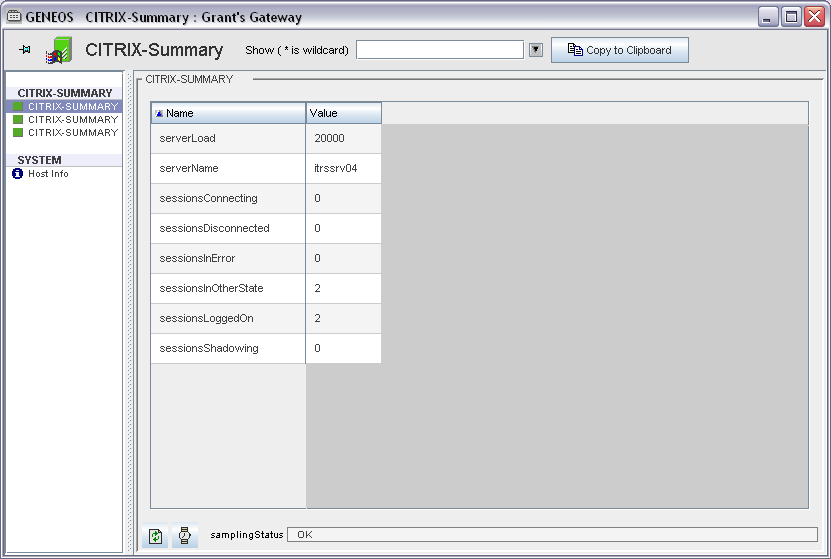
Task: Select the third CITRIX-SUMMARY sidebar entry
Action: tap(72, 132)
